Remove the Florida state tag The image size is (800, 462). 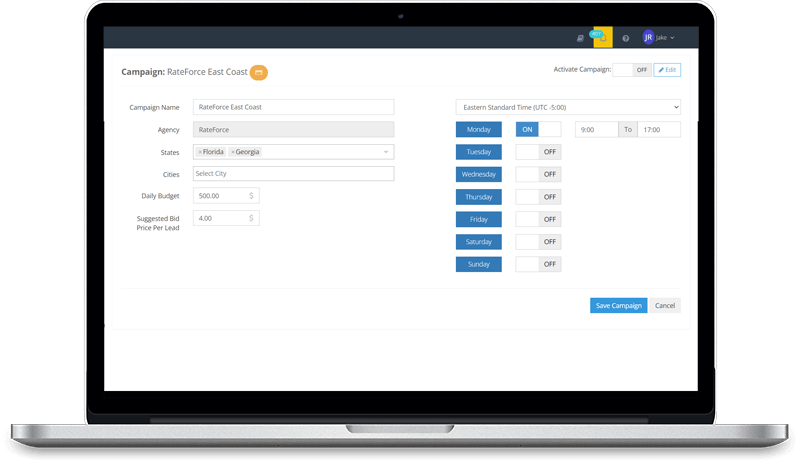tap(200, 152)
